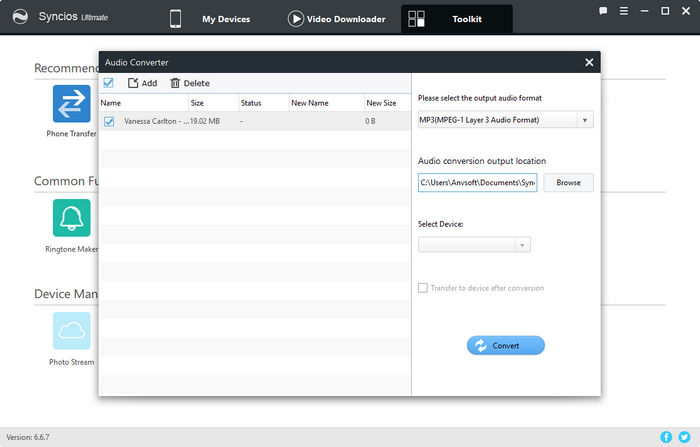Open the Twitter link icon

(x=684, y=437)
